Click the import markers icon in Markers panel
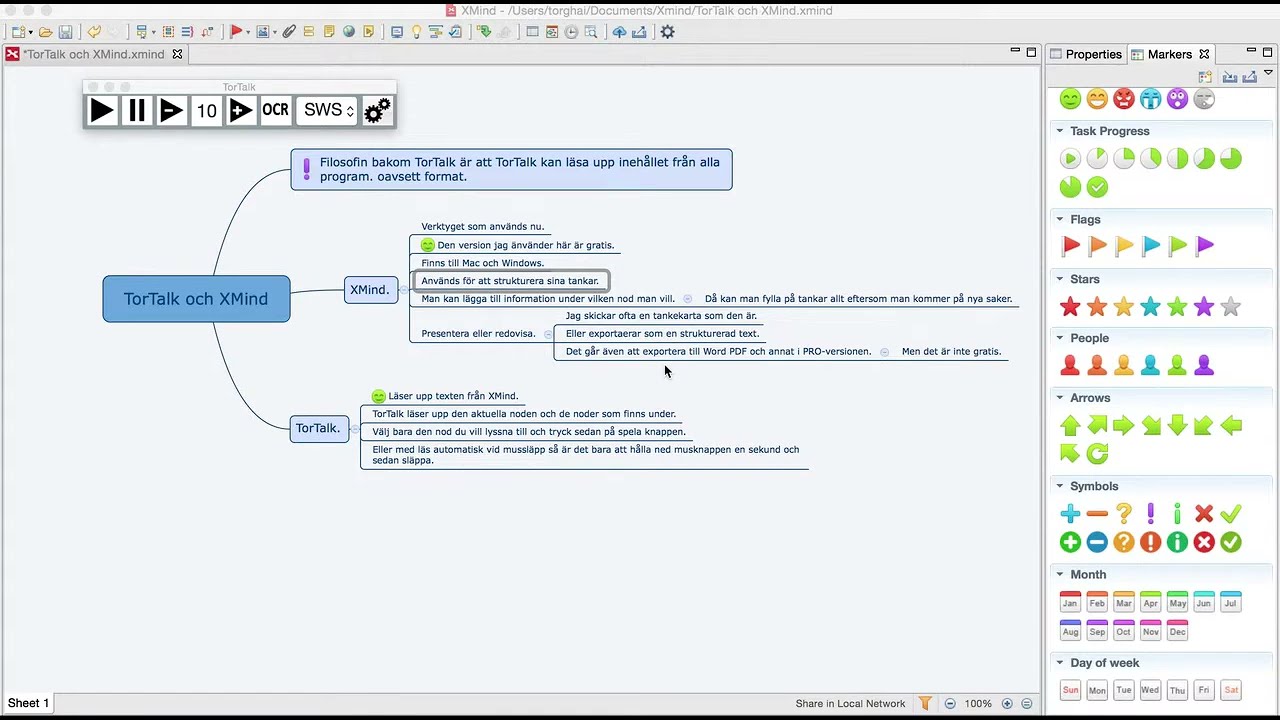1280x720 pixels. [1230, 76]
